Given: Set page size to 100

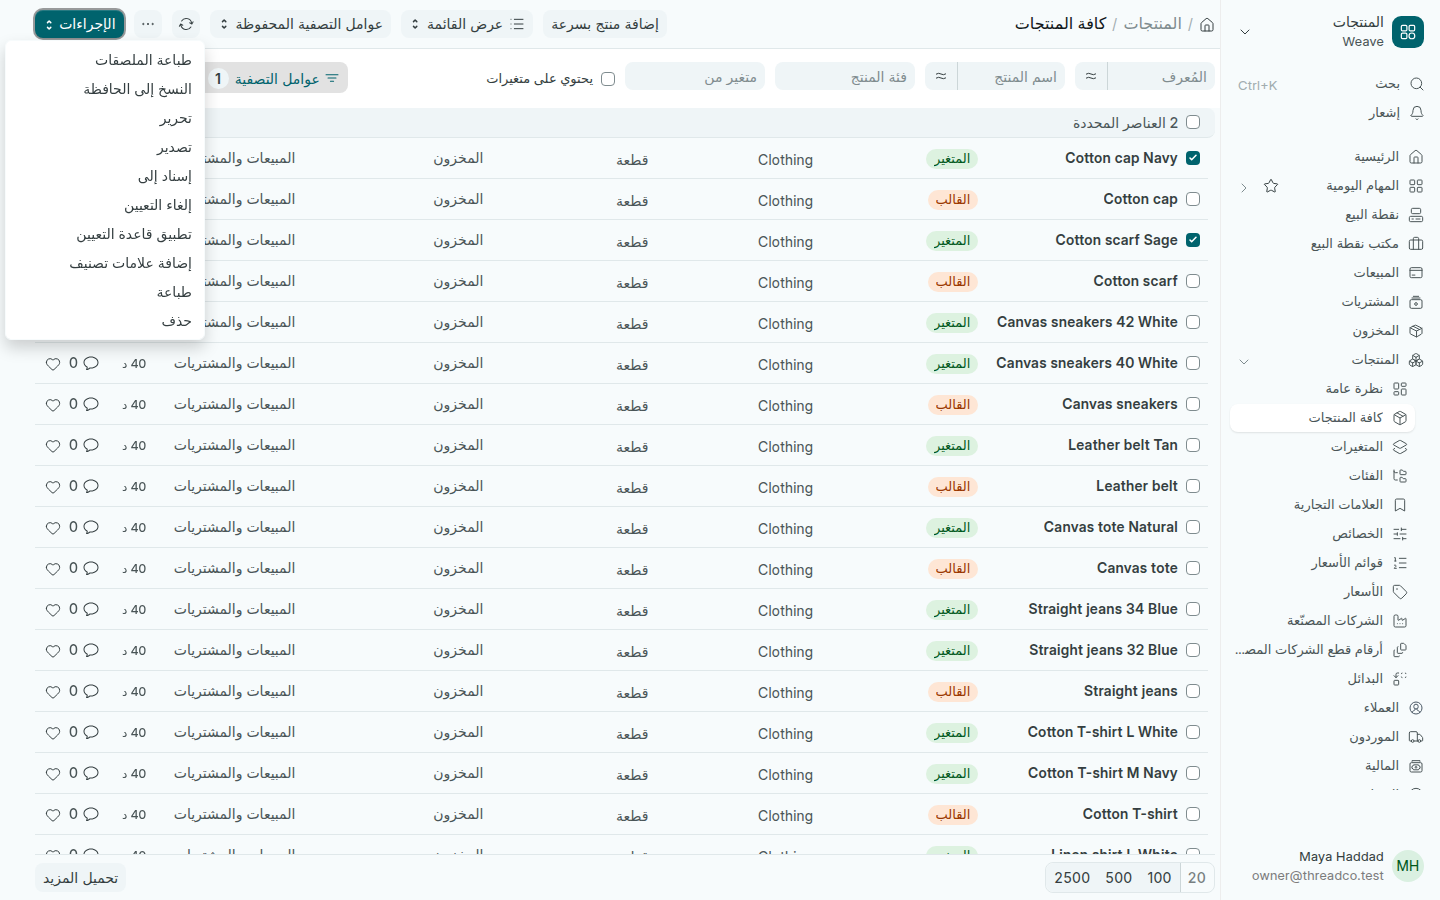Looking at the screenshot, I should (x=1159, y=878).
